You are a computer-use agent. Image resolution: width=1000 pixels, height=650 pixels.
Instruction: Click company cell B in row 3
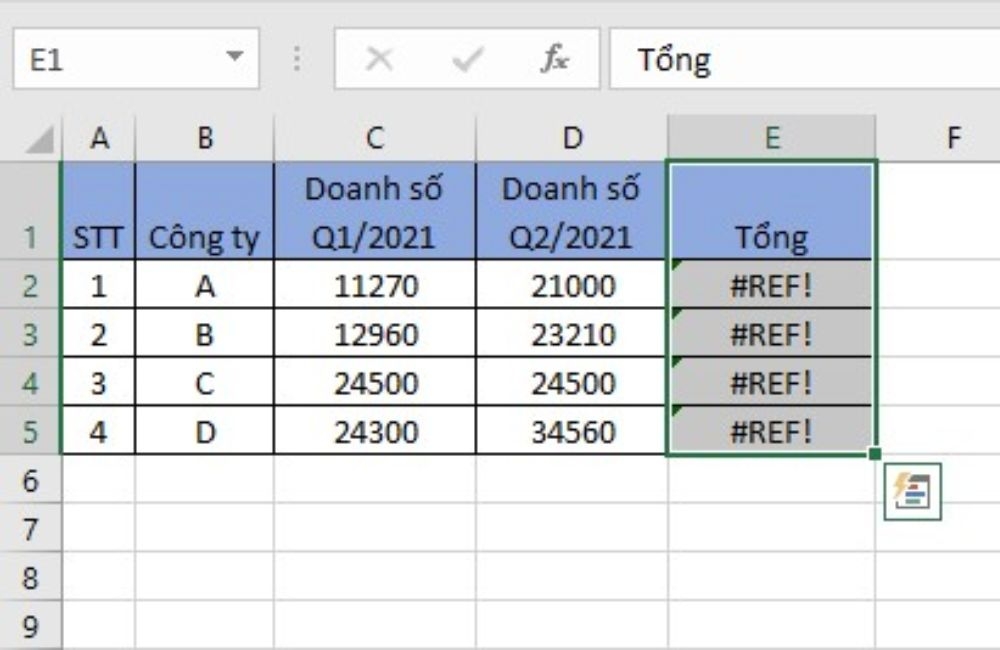[x=205, y=333]
